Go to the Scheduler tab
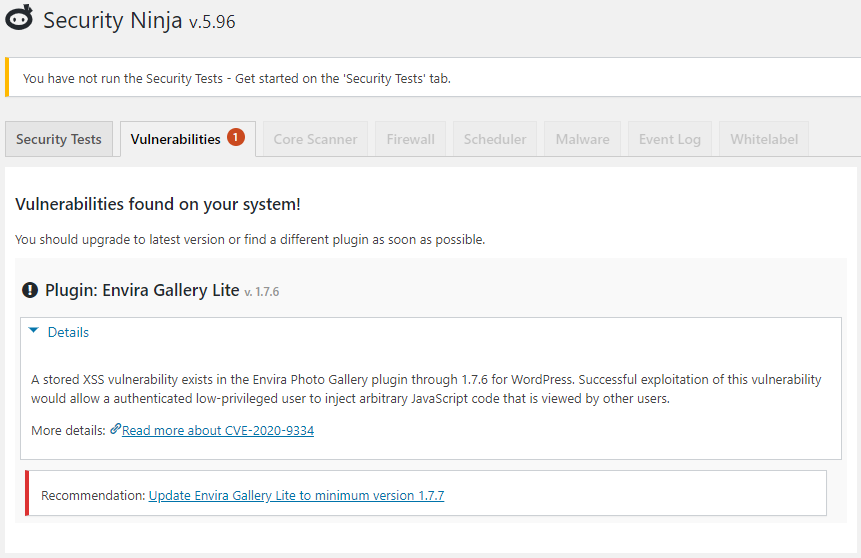Viewport: 861px width, 558px height. pos(495,139)
